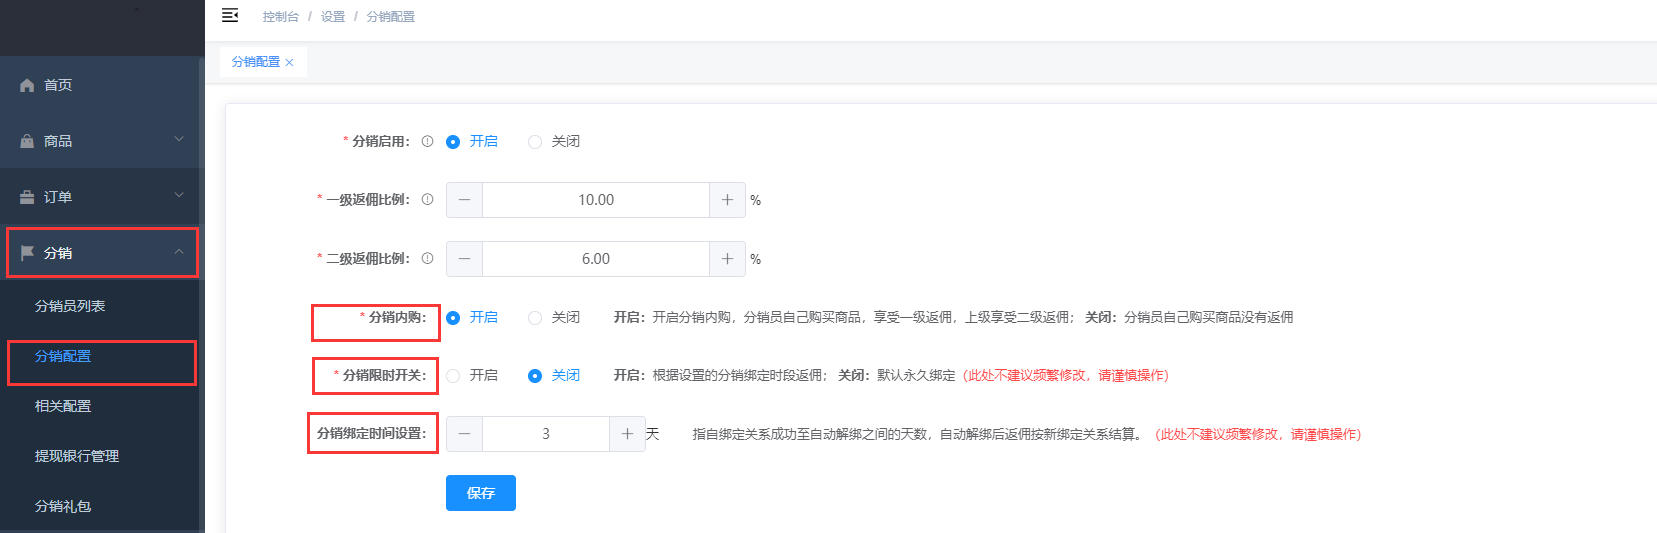
Task: Click the info icon next to 分销启用
Action: 427,141
